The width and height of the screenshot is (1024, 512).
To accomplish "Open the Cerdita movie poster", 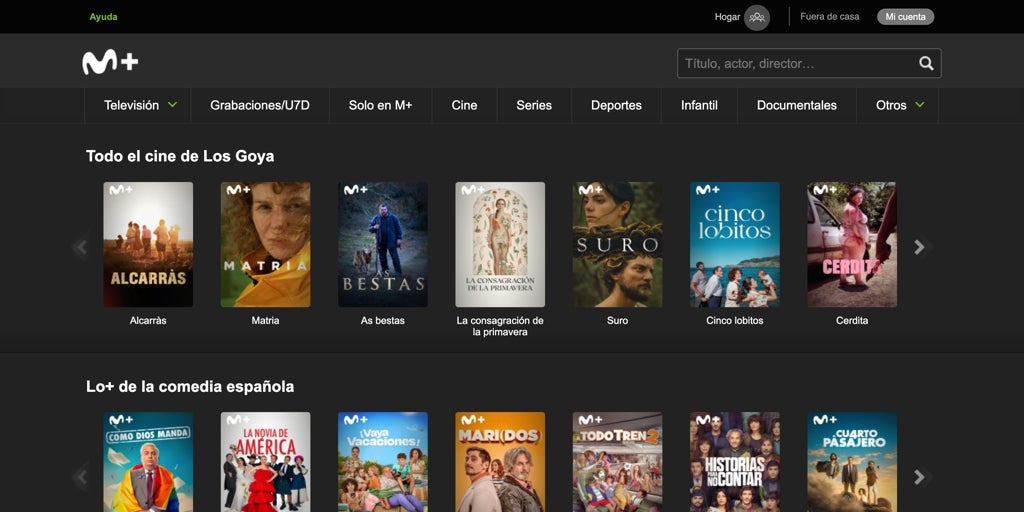I will [852, 244].
